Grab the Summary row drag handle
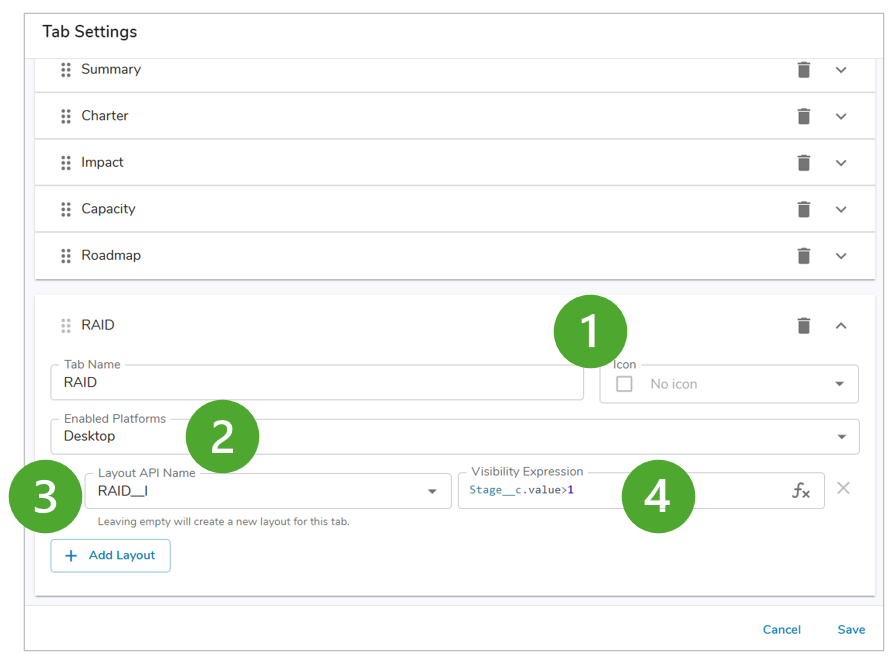Viewport: 891px width, 662px height. 66,70
